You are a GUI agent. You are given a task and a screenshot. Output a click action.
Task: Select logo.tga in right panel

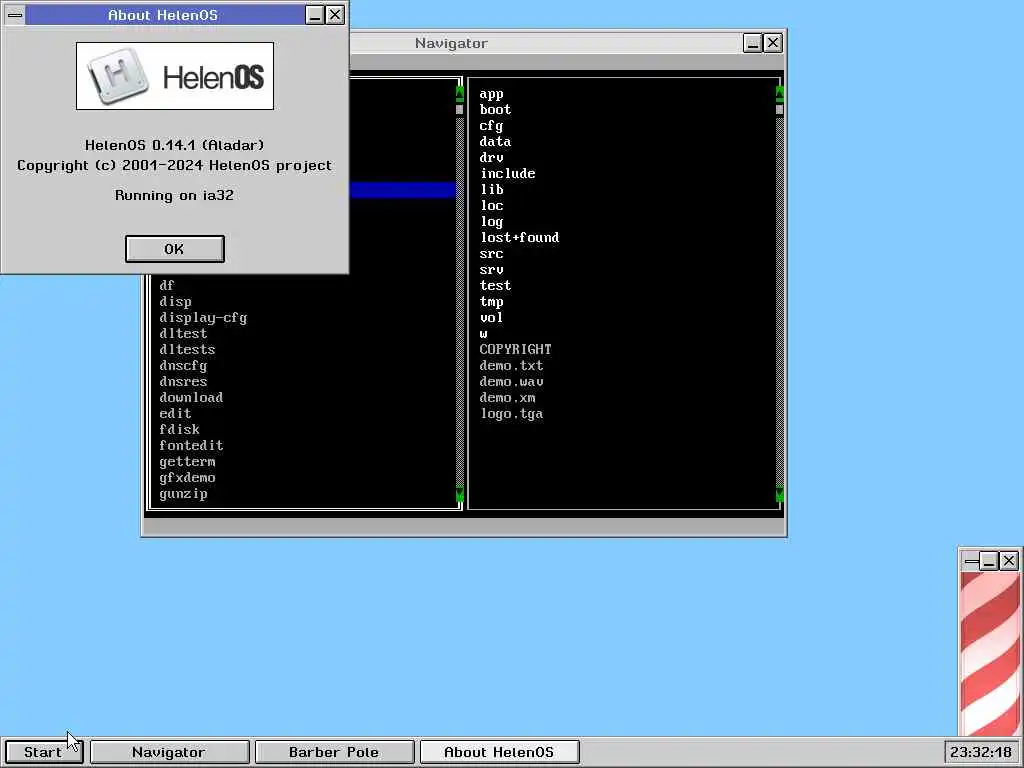[511, 414]
